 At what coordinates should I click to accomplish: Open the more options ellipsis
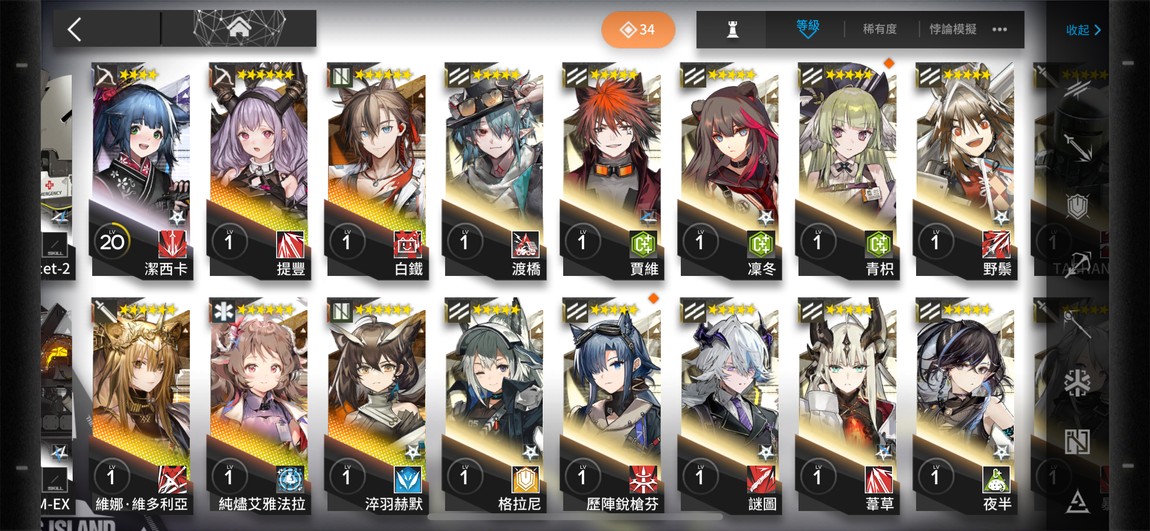click(1000, 29)
